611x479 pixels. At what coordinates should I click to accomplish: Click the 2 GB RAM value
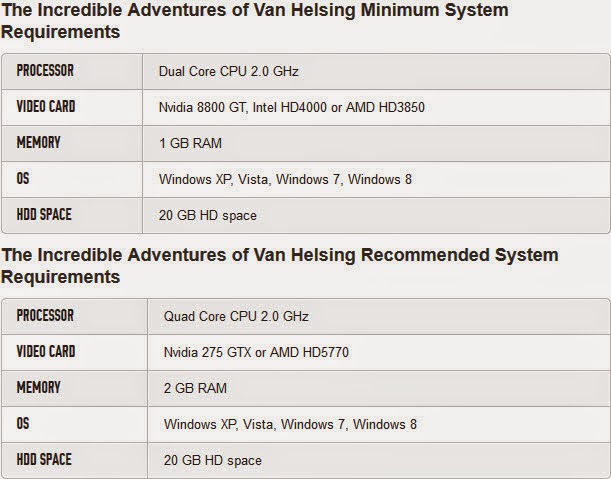click(x=195, y=388)
